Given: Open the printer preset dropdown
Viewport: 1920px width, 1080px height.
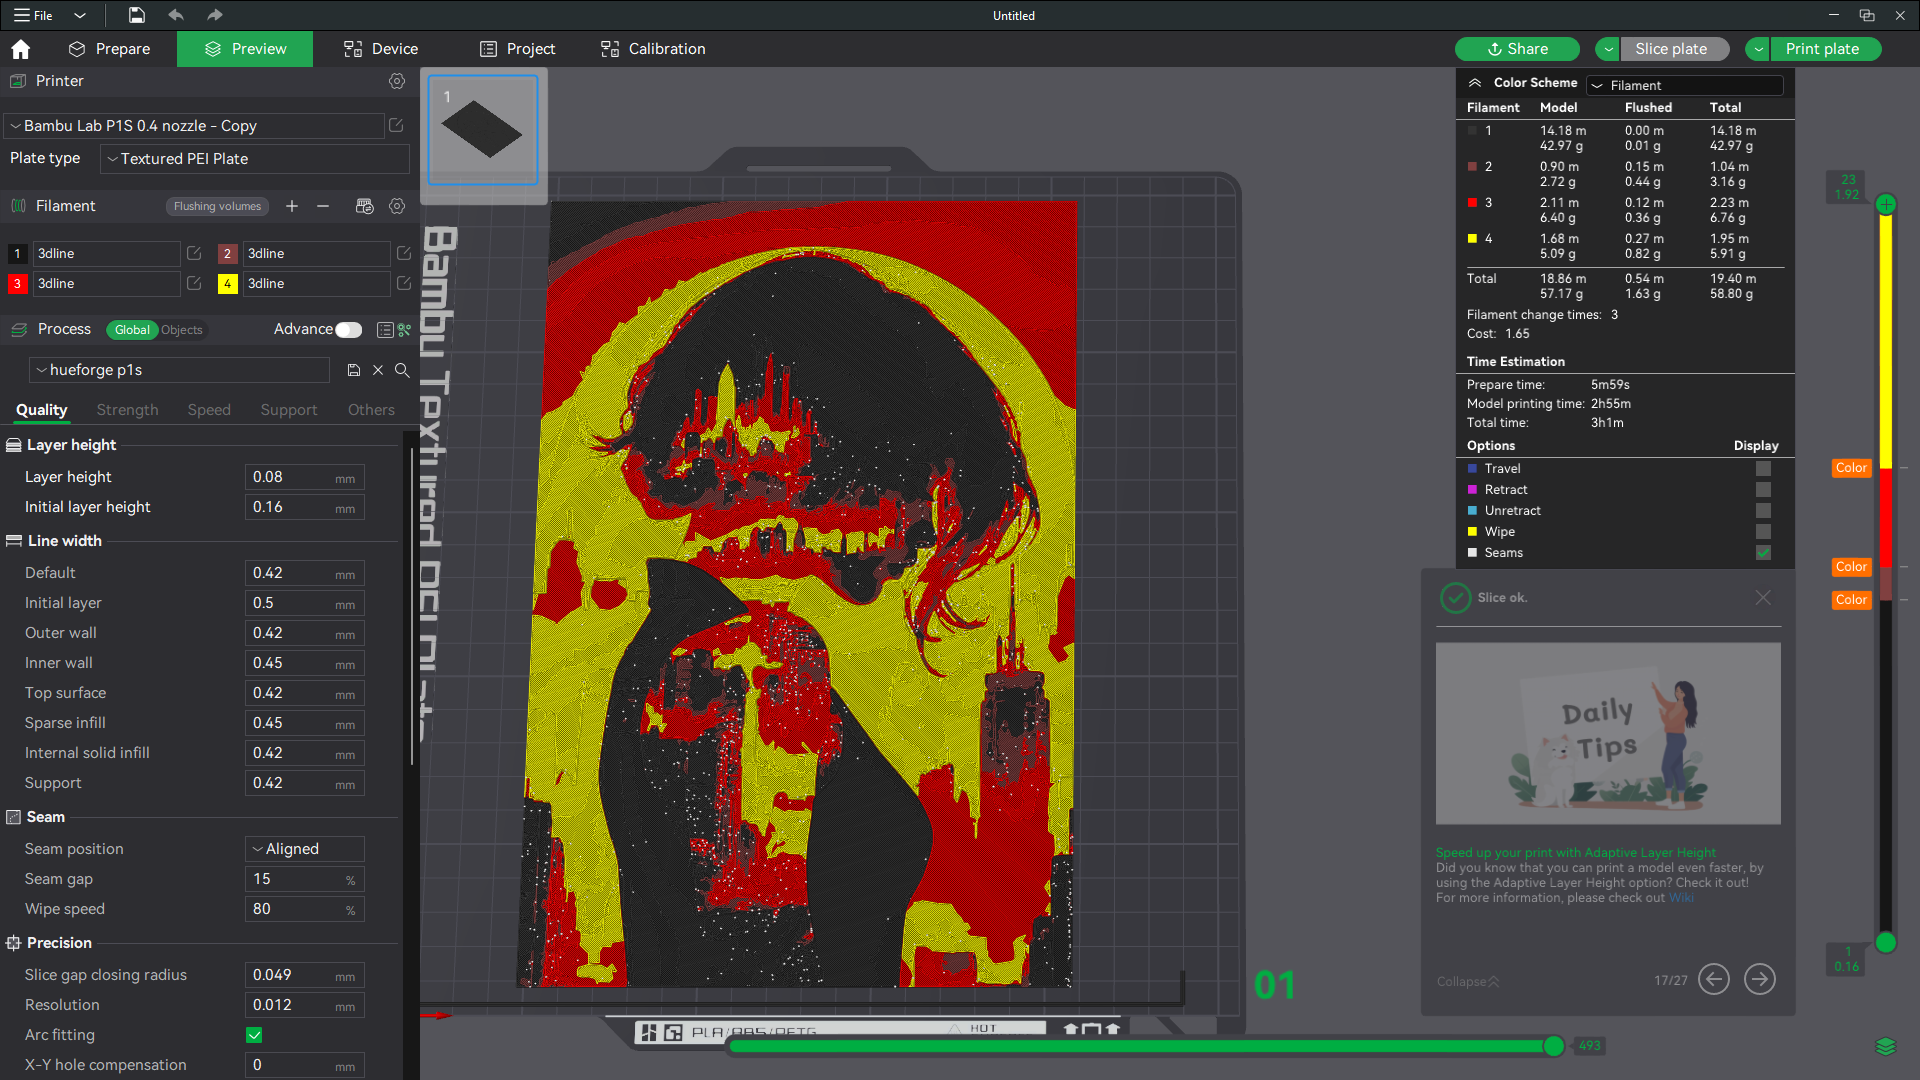Looking at the screenshot, I should point(194,126).
